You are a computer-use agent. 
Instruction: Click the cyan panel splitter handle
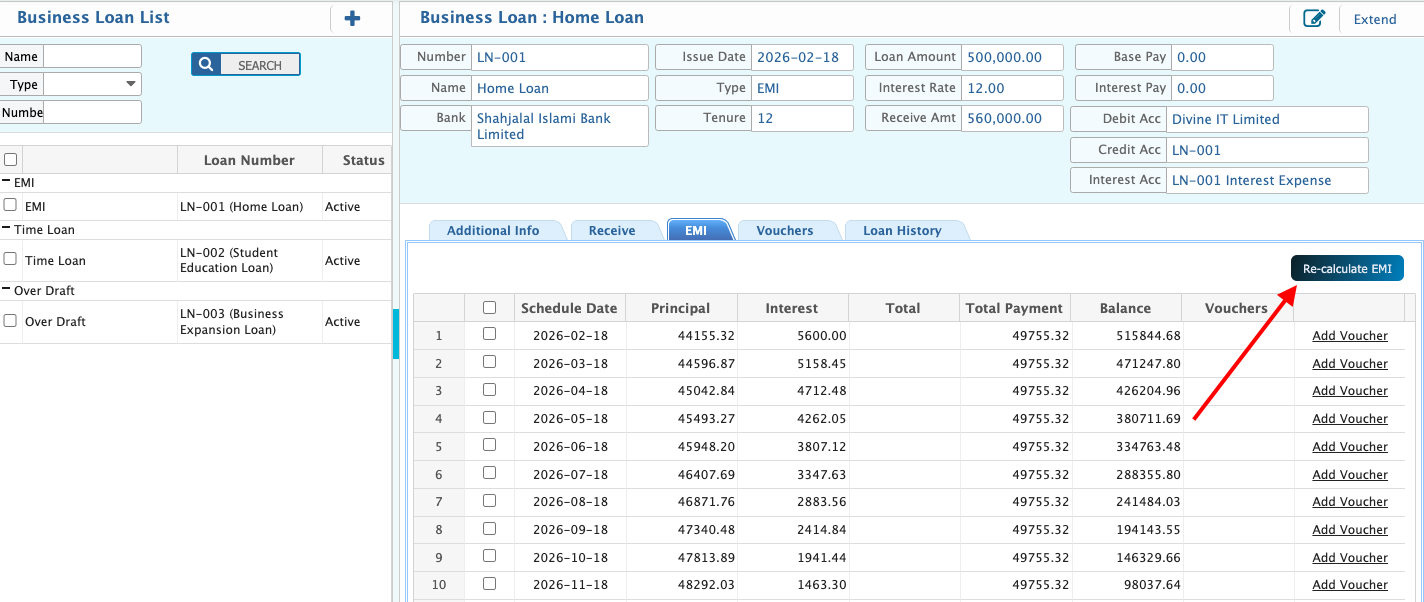pos(396,334)
